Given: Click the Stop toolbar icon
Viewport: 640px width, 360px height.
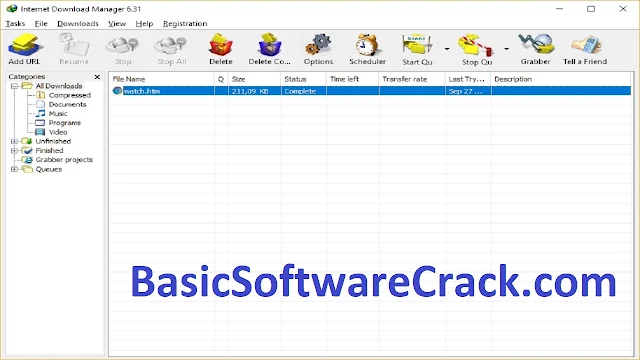Looking at the screenshot, I should [x=122, y=45].
